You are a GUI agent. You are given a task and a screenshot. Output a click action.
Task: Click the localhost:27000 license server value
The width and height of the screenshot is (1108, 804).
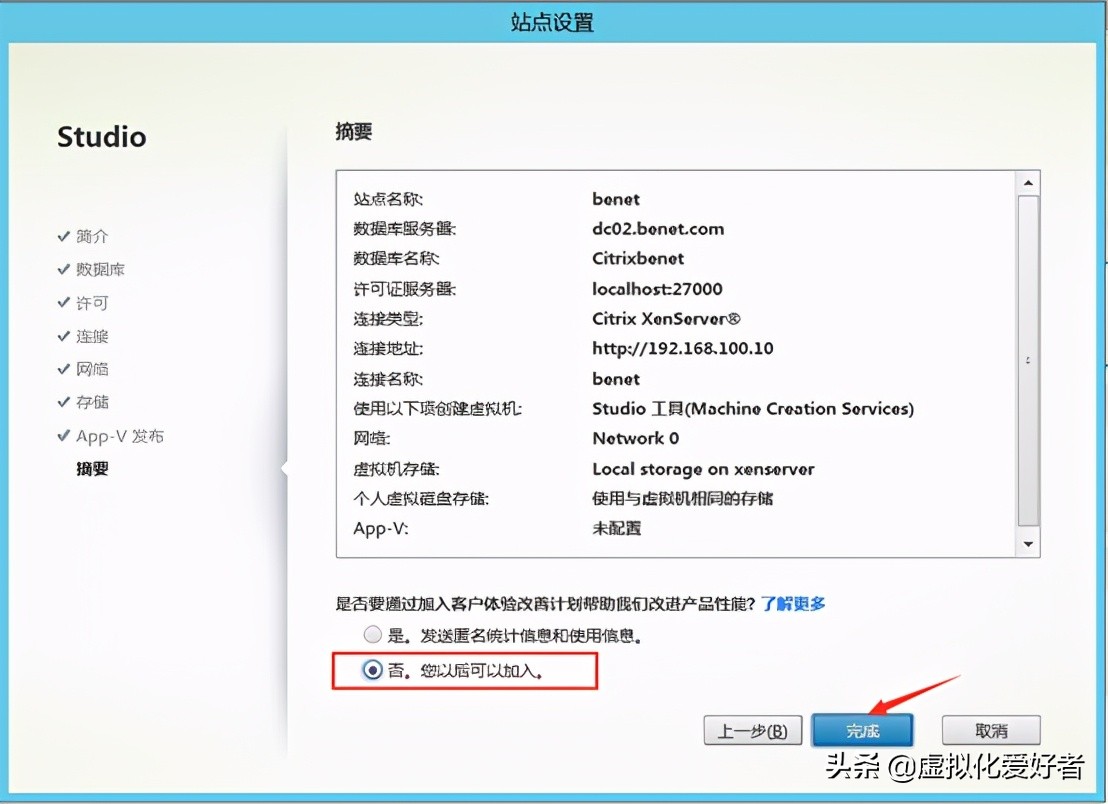point(657,289)
